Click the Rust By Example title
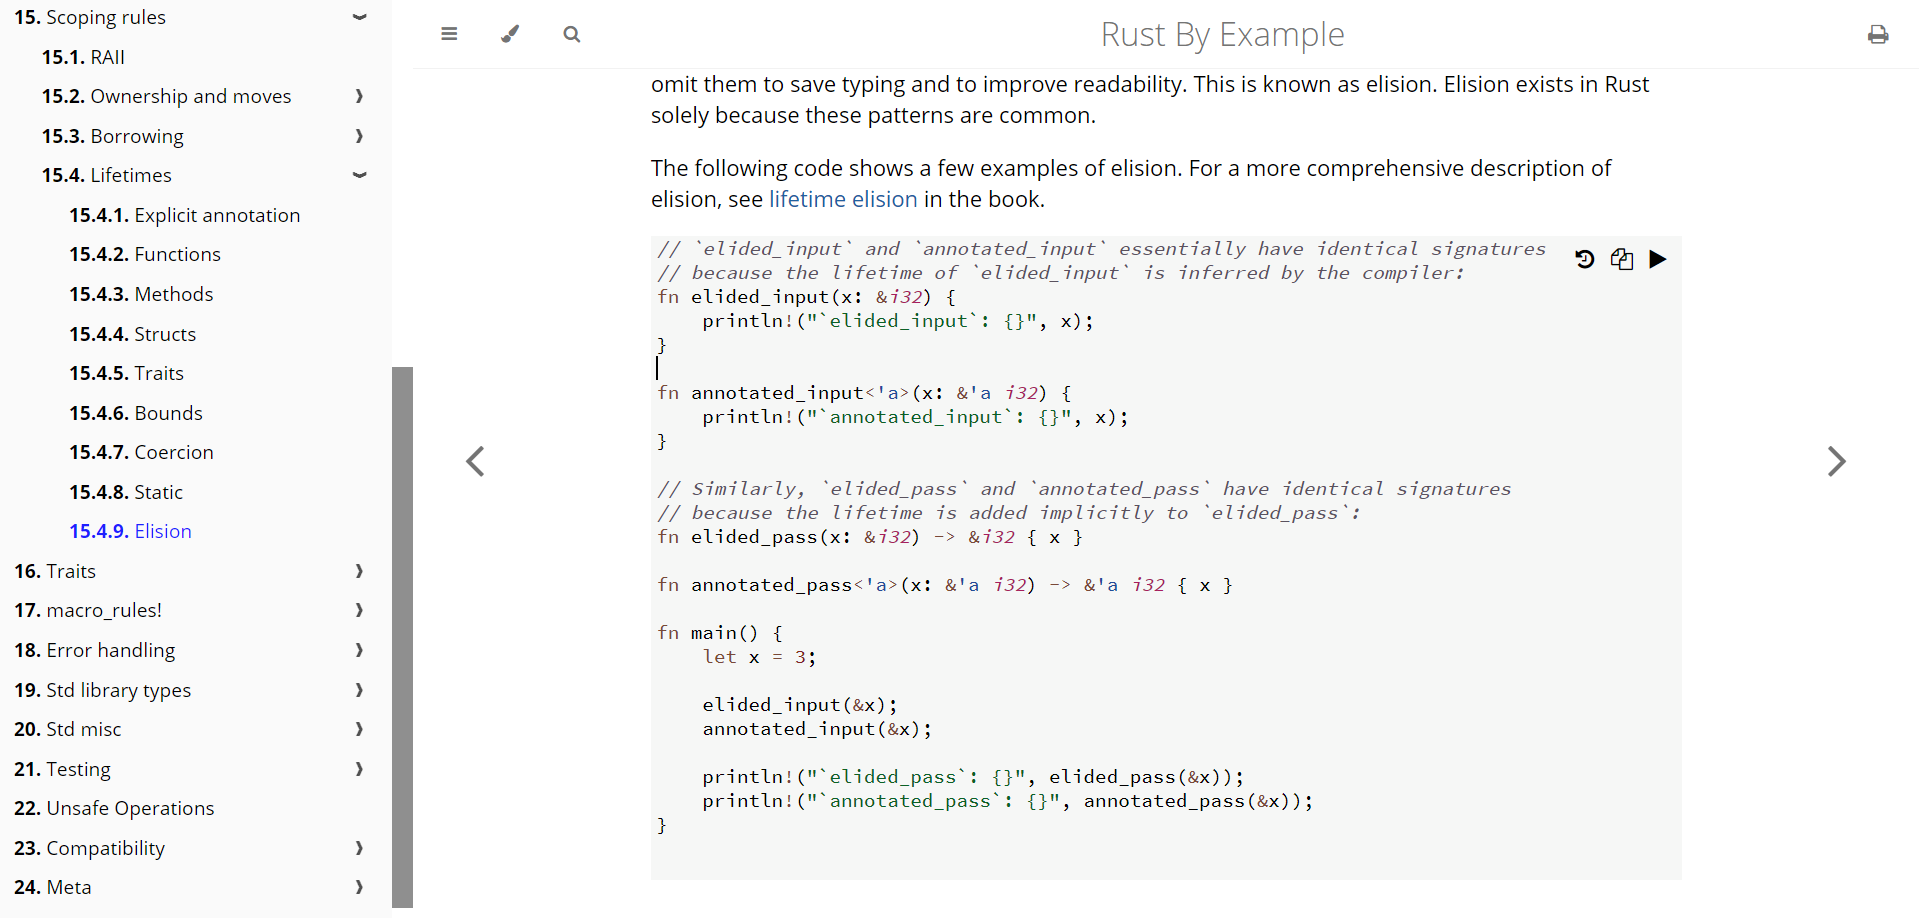 pos(1222,35)
